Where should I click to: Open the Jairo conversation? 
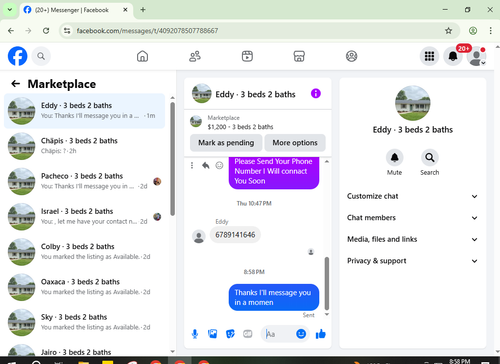click(84, 349)
